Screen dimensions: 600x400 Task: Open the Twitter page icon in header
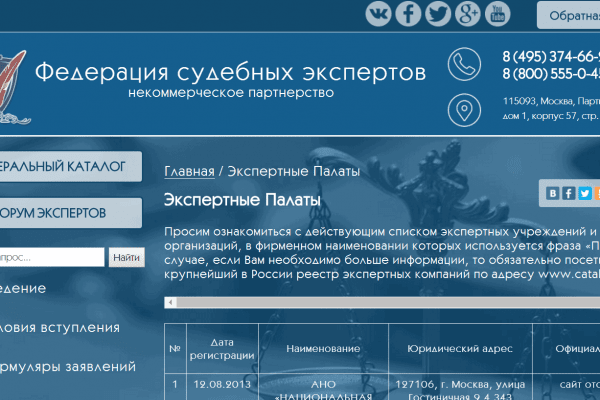pyautogui.click(x=438, y=14)
